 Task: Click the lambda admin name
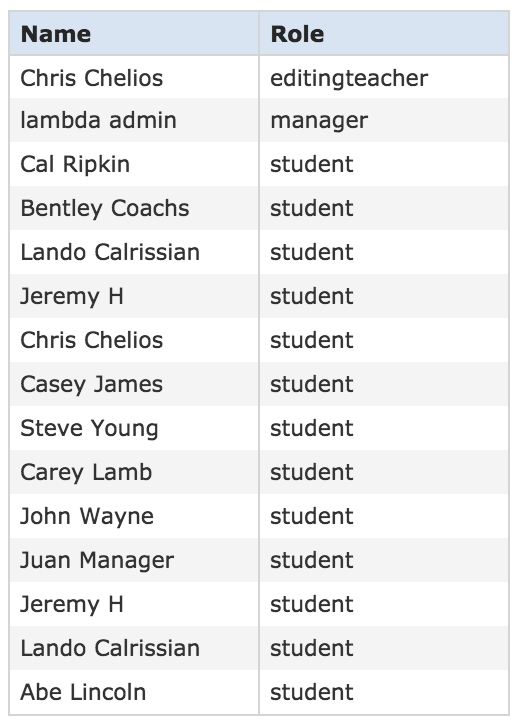tap(98, 120)
